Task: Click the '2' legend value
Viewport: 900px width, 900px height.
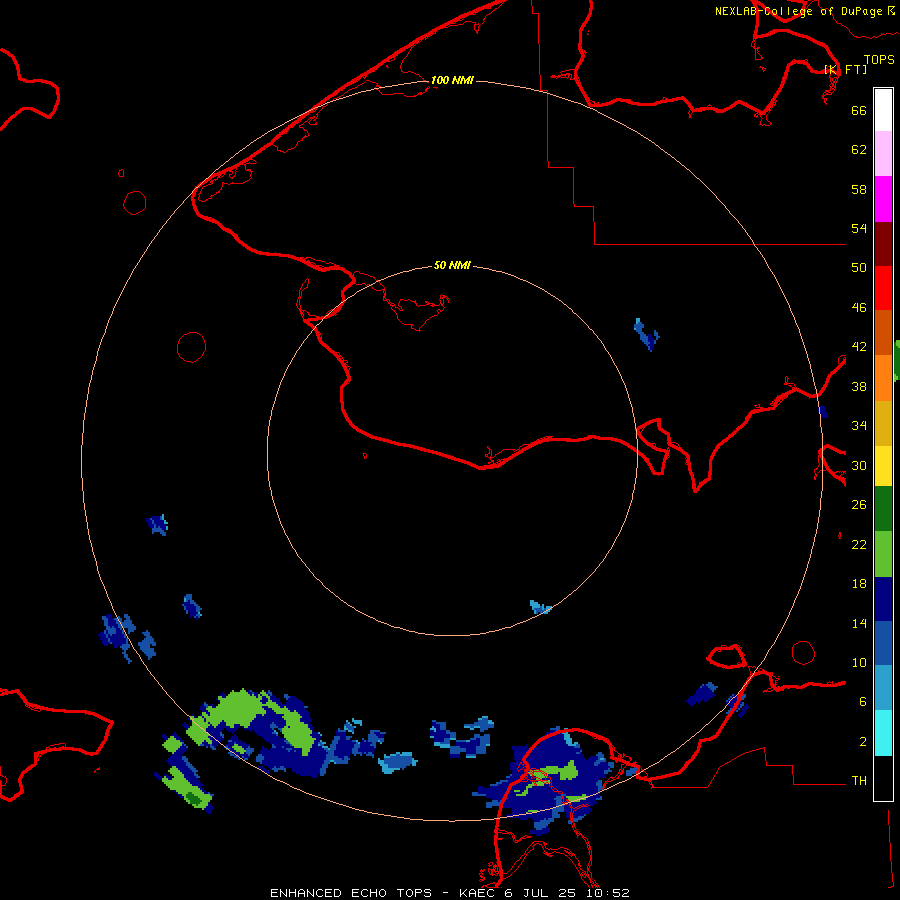Action: pos(862,742)
